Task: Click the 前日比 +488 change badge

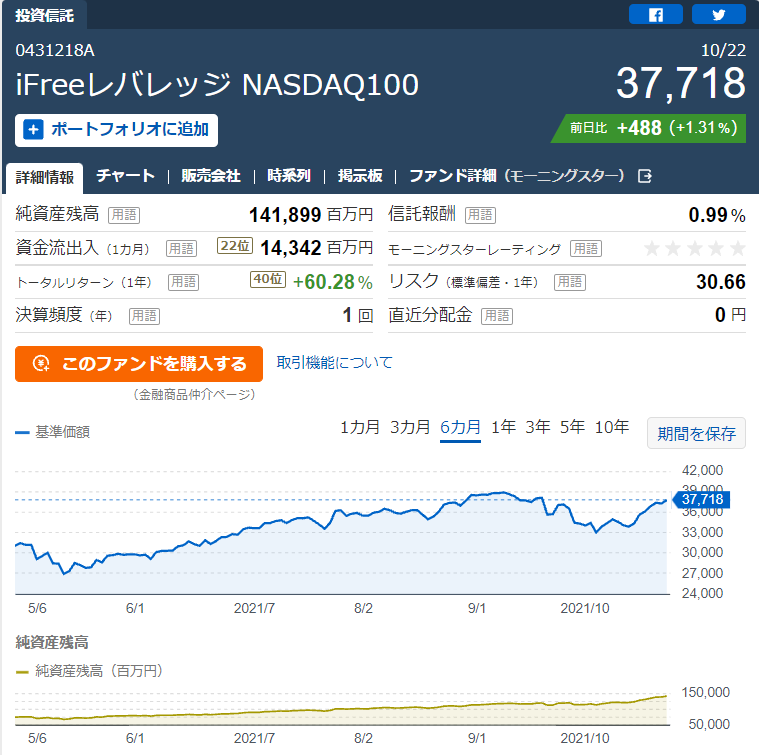Action: tap(649, 128)
